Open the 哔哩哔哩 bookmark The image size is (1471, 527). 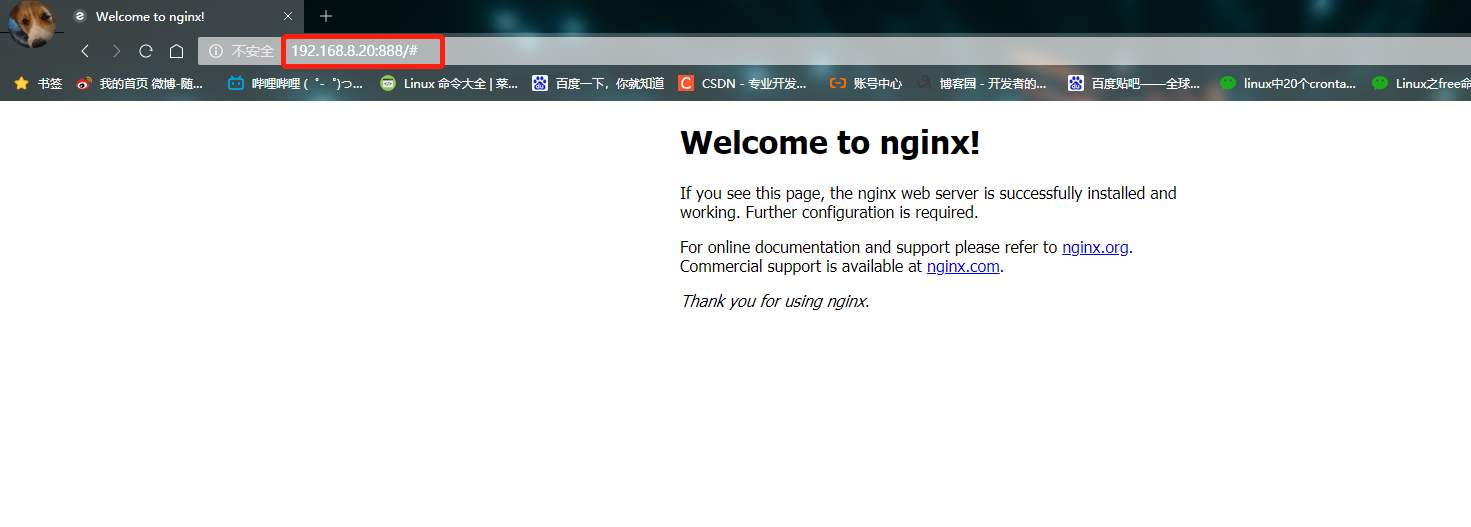(x=295, y=84)
